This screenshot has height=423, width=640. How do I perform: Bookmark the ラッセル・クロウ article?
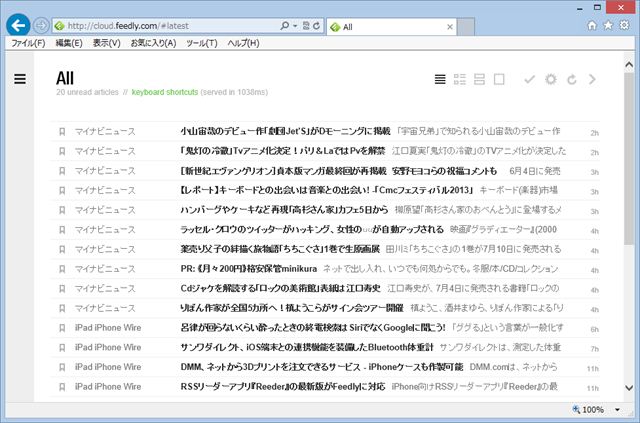coord(62,229)
